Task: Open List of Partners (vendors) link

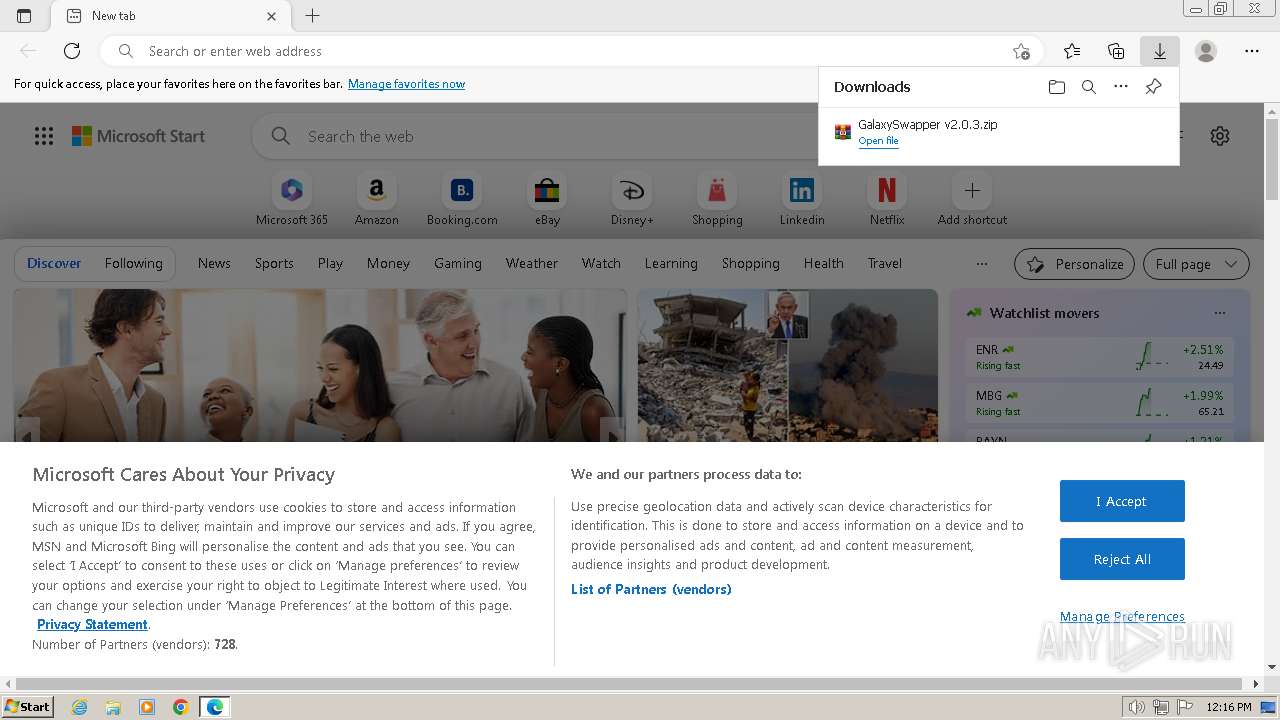Action: click(x=651, y=589)
